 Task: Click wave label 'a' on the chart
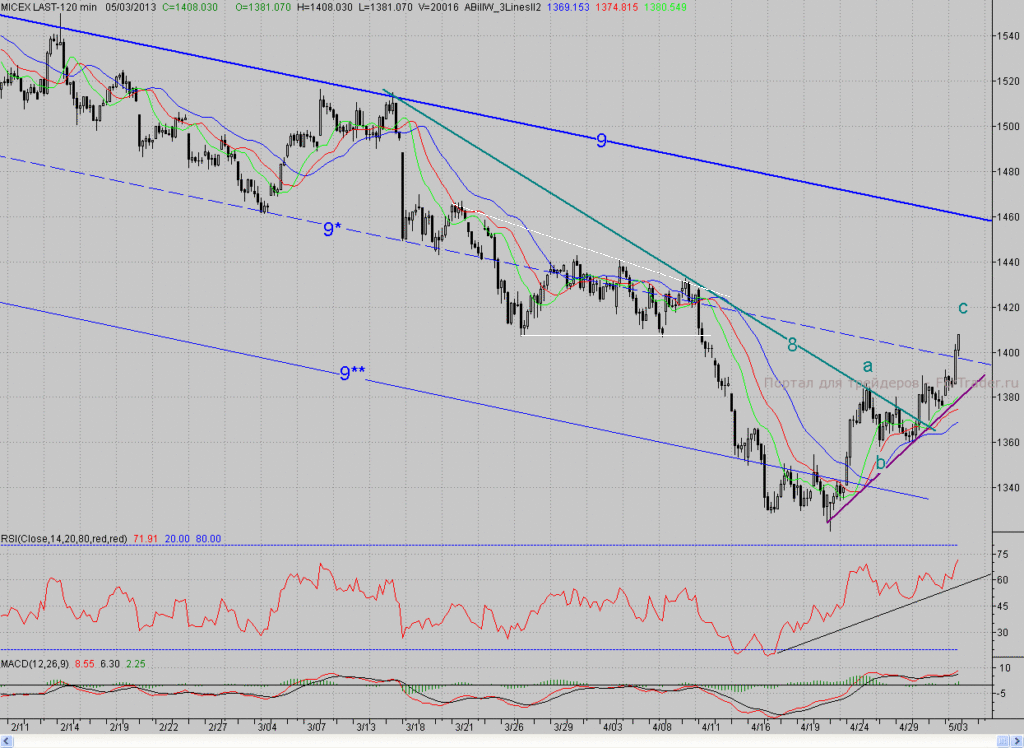pyautogui.click(x=867, y=366)
